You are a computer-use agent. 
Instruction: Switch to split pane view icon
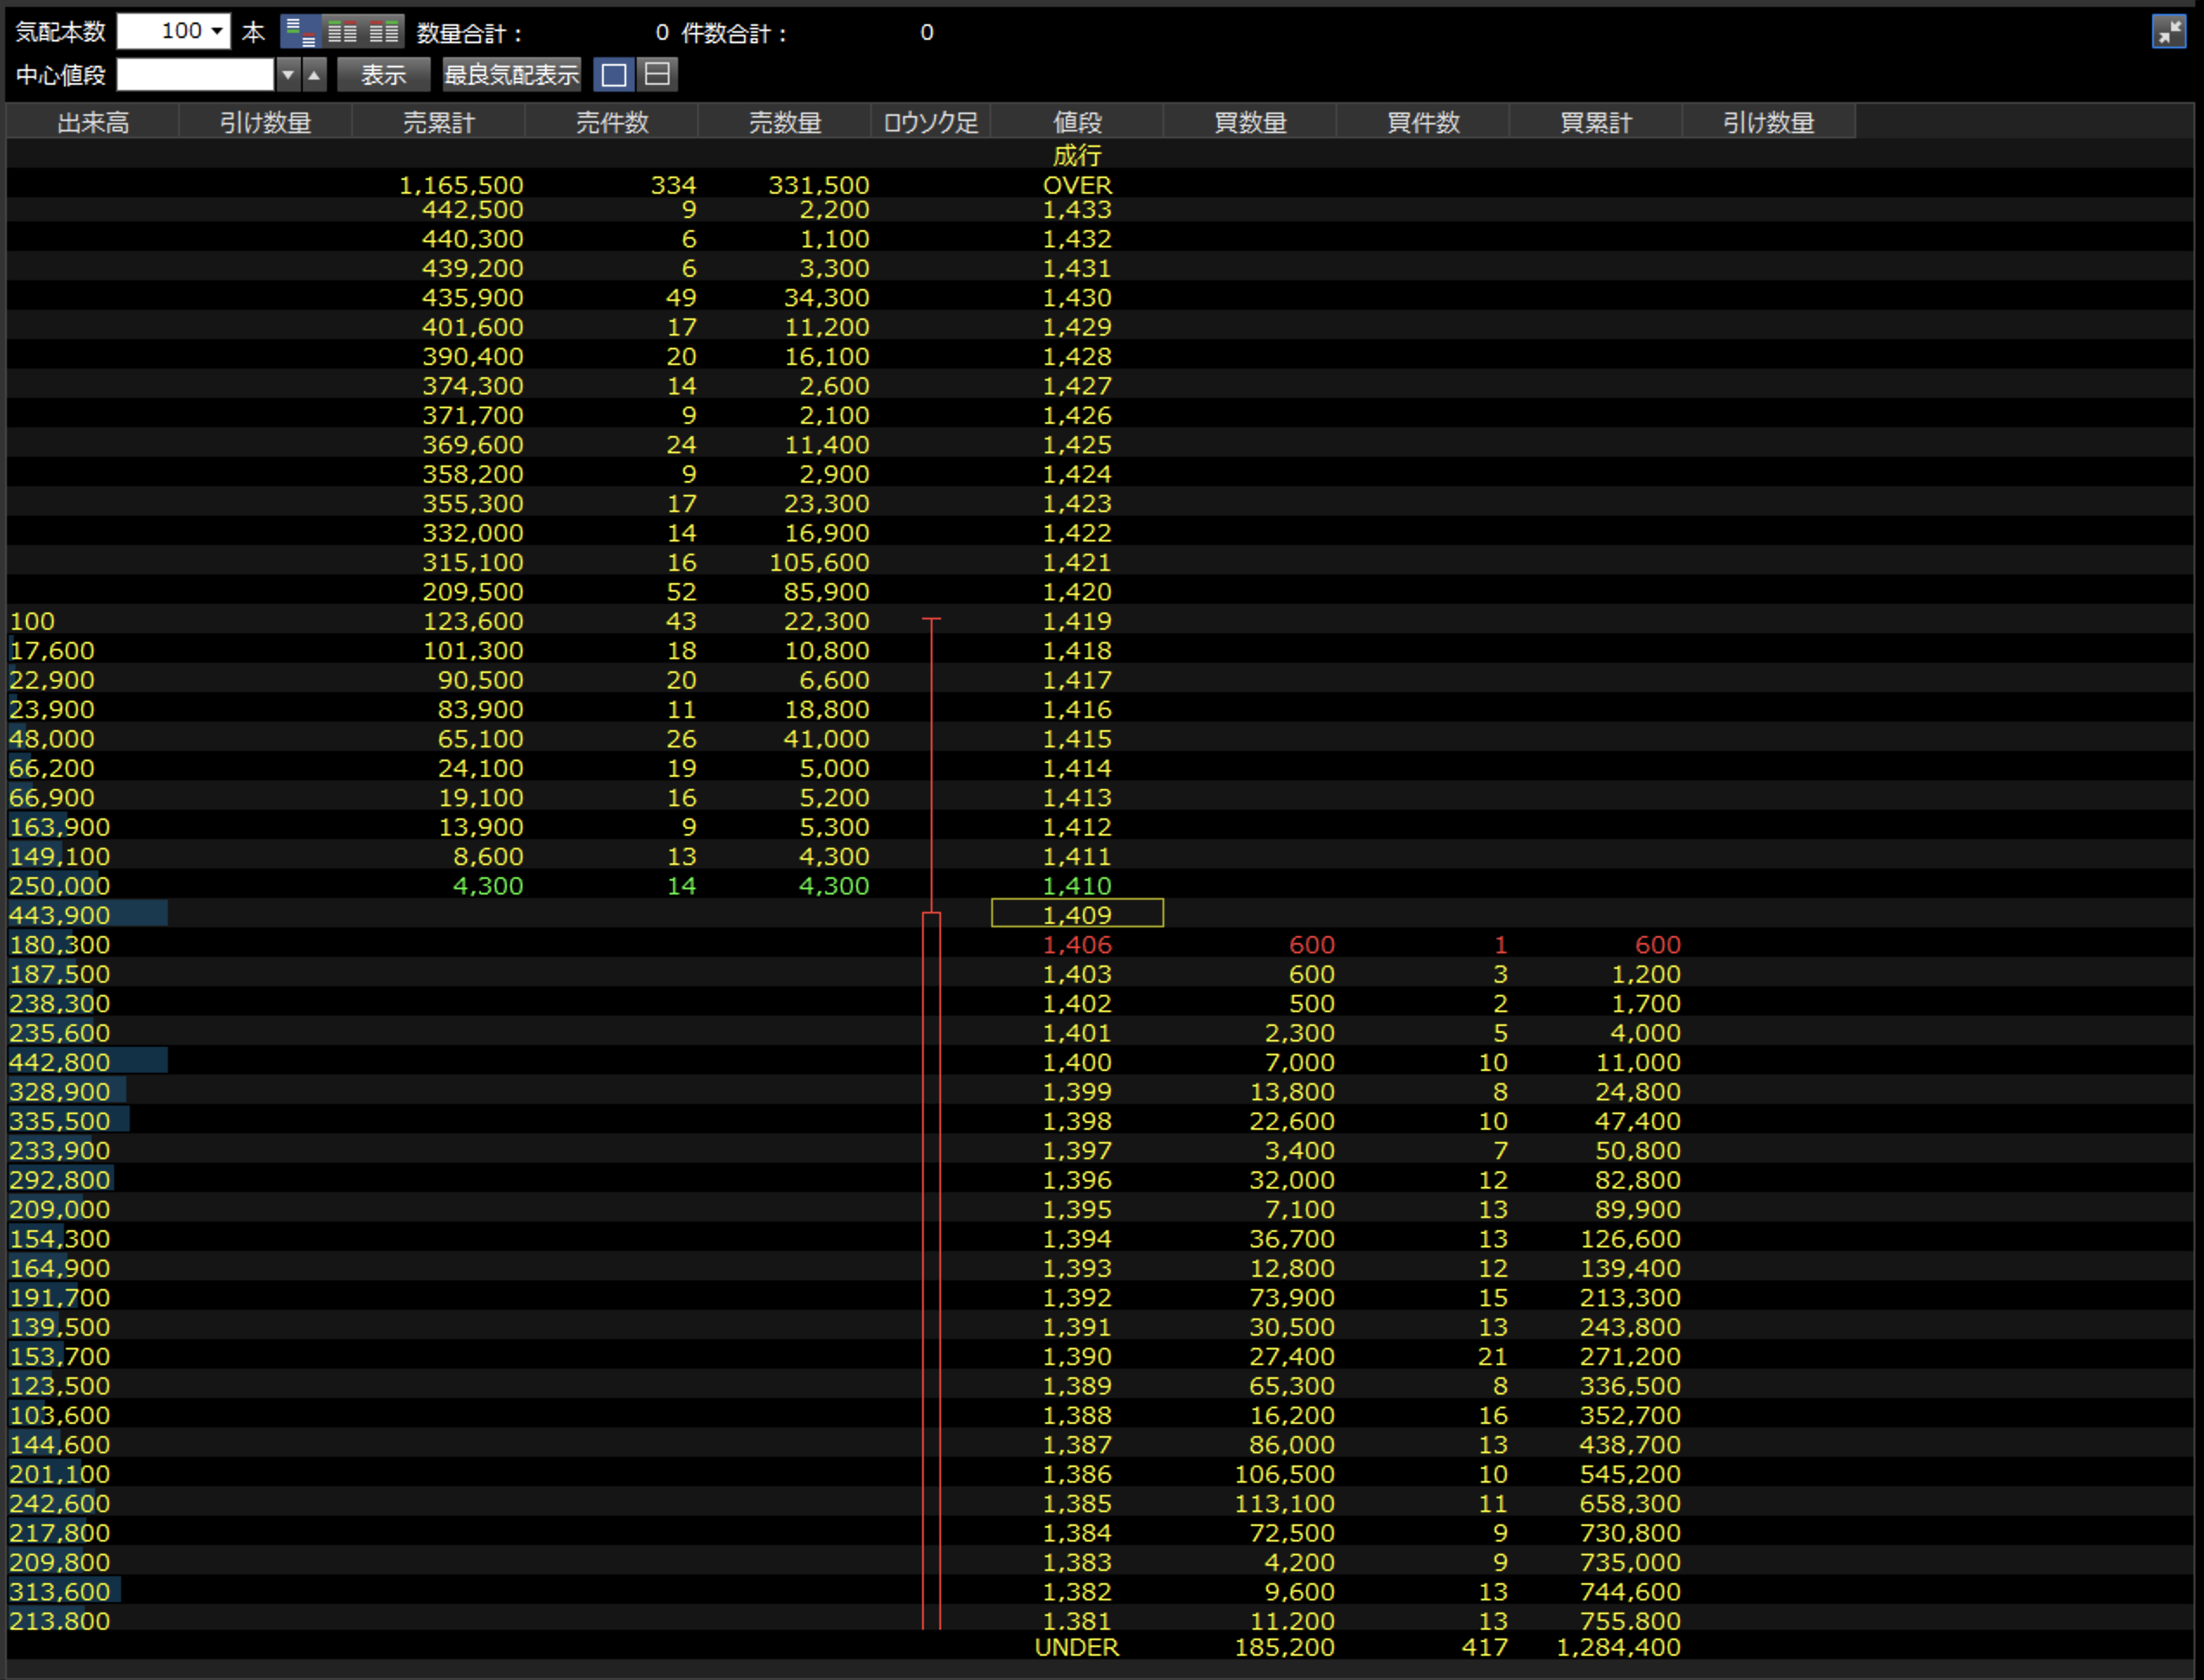[657, 74]
